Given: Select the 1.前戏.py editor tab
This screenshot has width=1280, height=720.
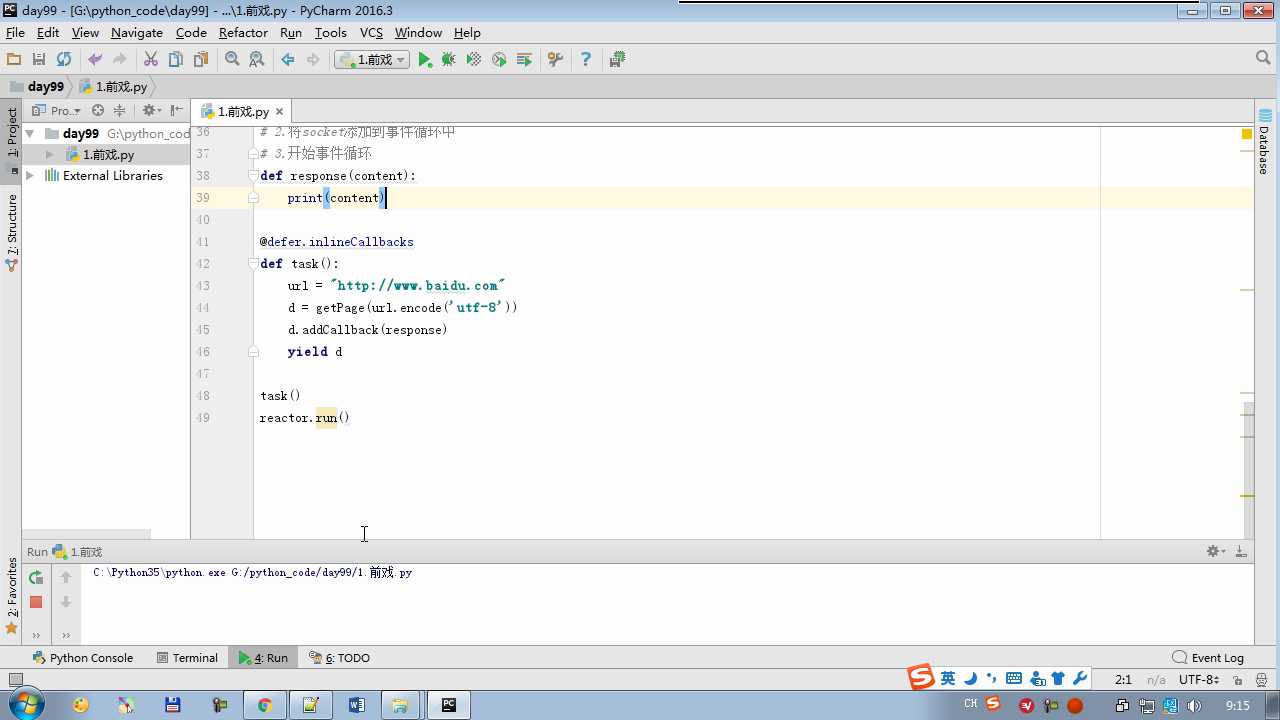Looking at the screenshot, I should click(243, 112).
